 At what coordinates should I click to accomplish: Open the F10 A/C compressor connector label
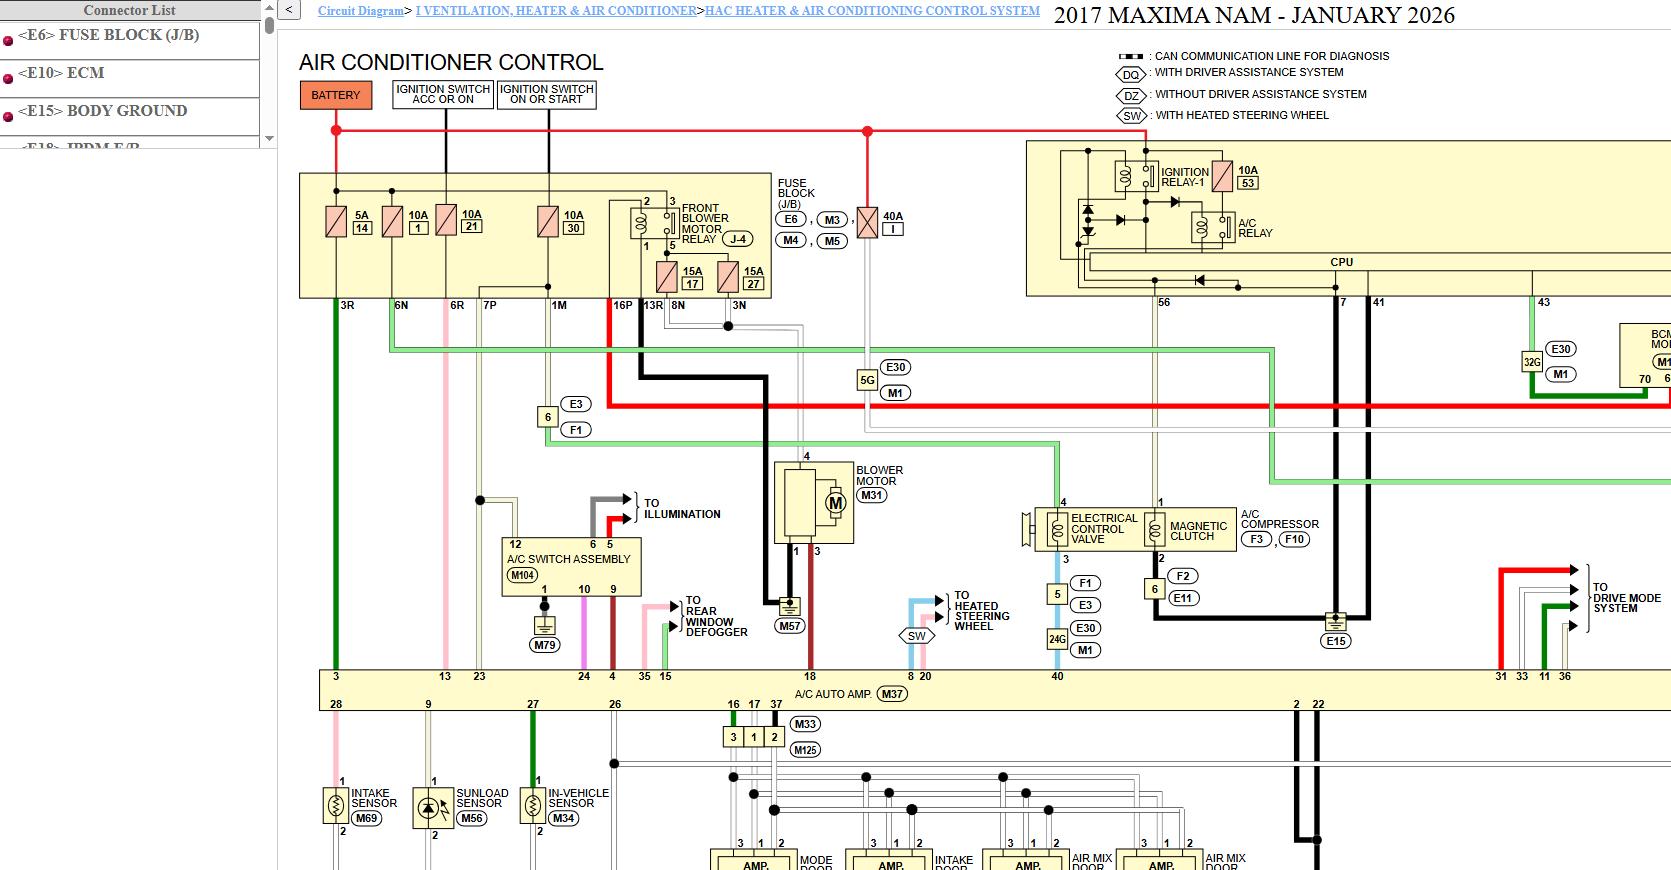click(x=1295, y=539)
